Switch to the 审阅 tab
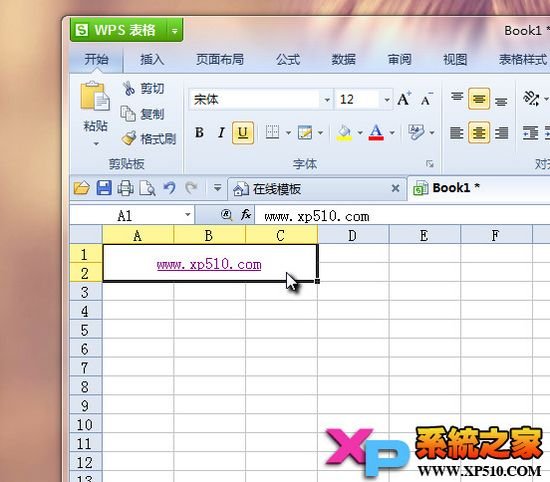Image resolution: width=550 pixels, height=482 pixels. (x=400, y=59)
